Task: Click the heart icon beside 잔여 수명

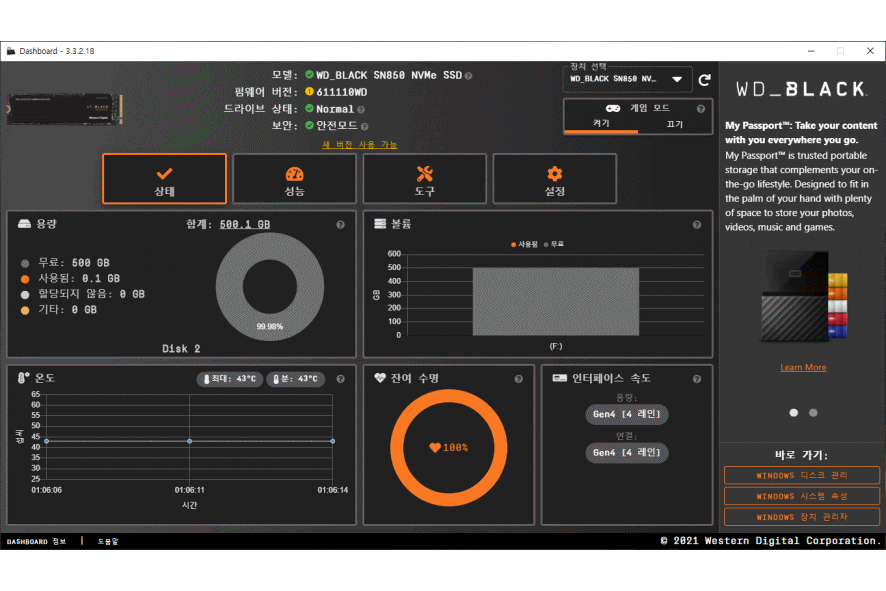Action: pos(380,378)
